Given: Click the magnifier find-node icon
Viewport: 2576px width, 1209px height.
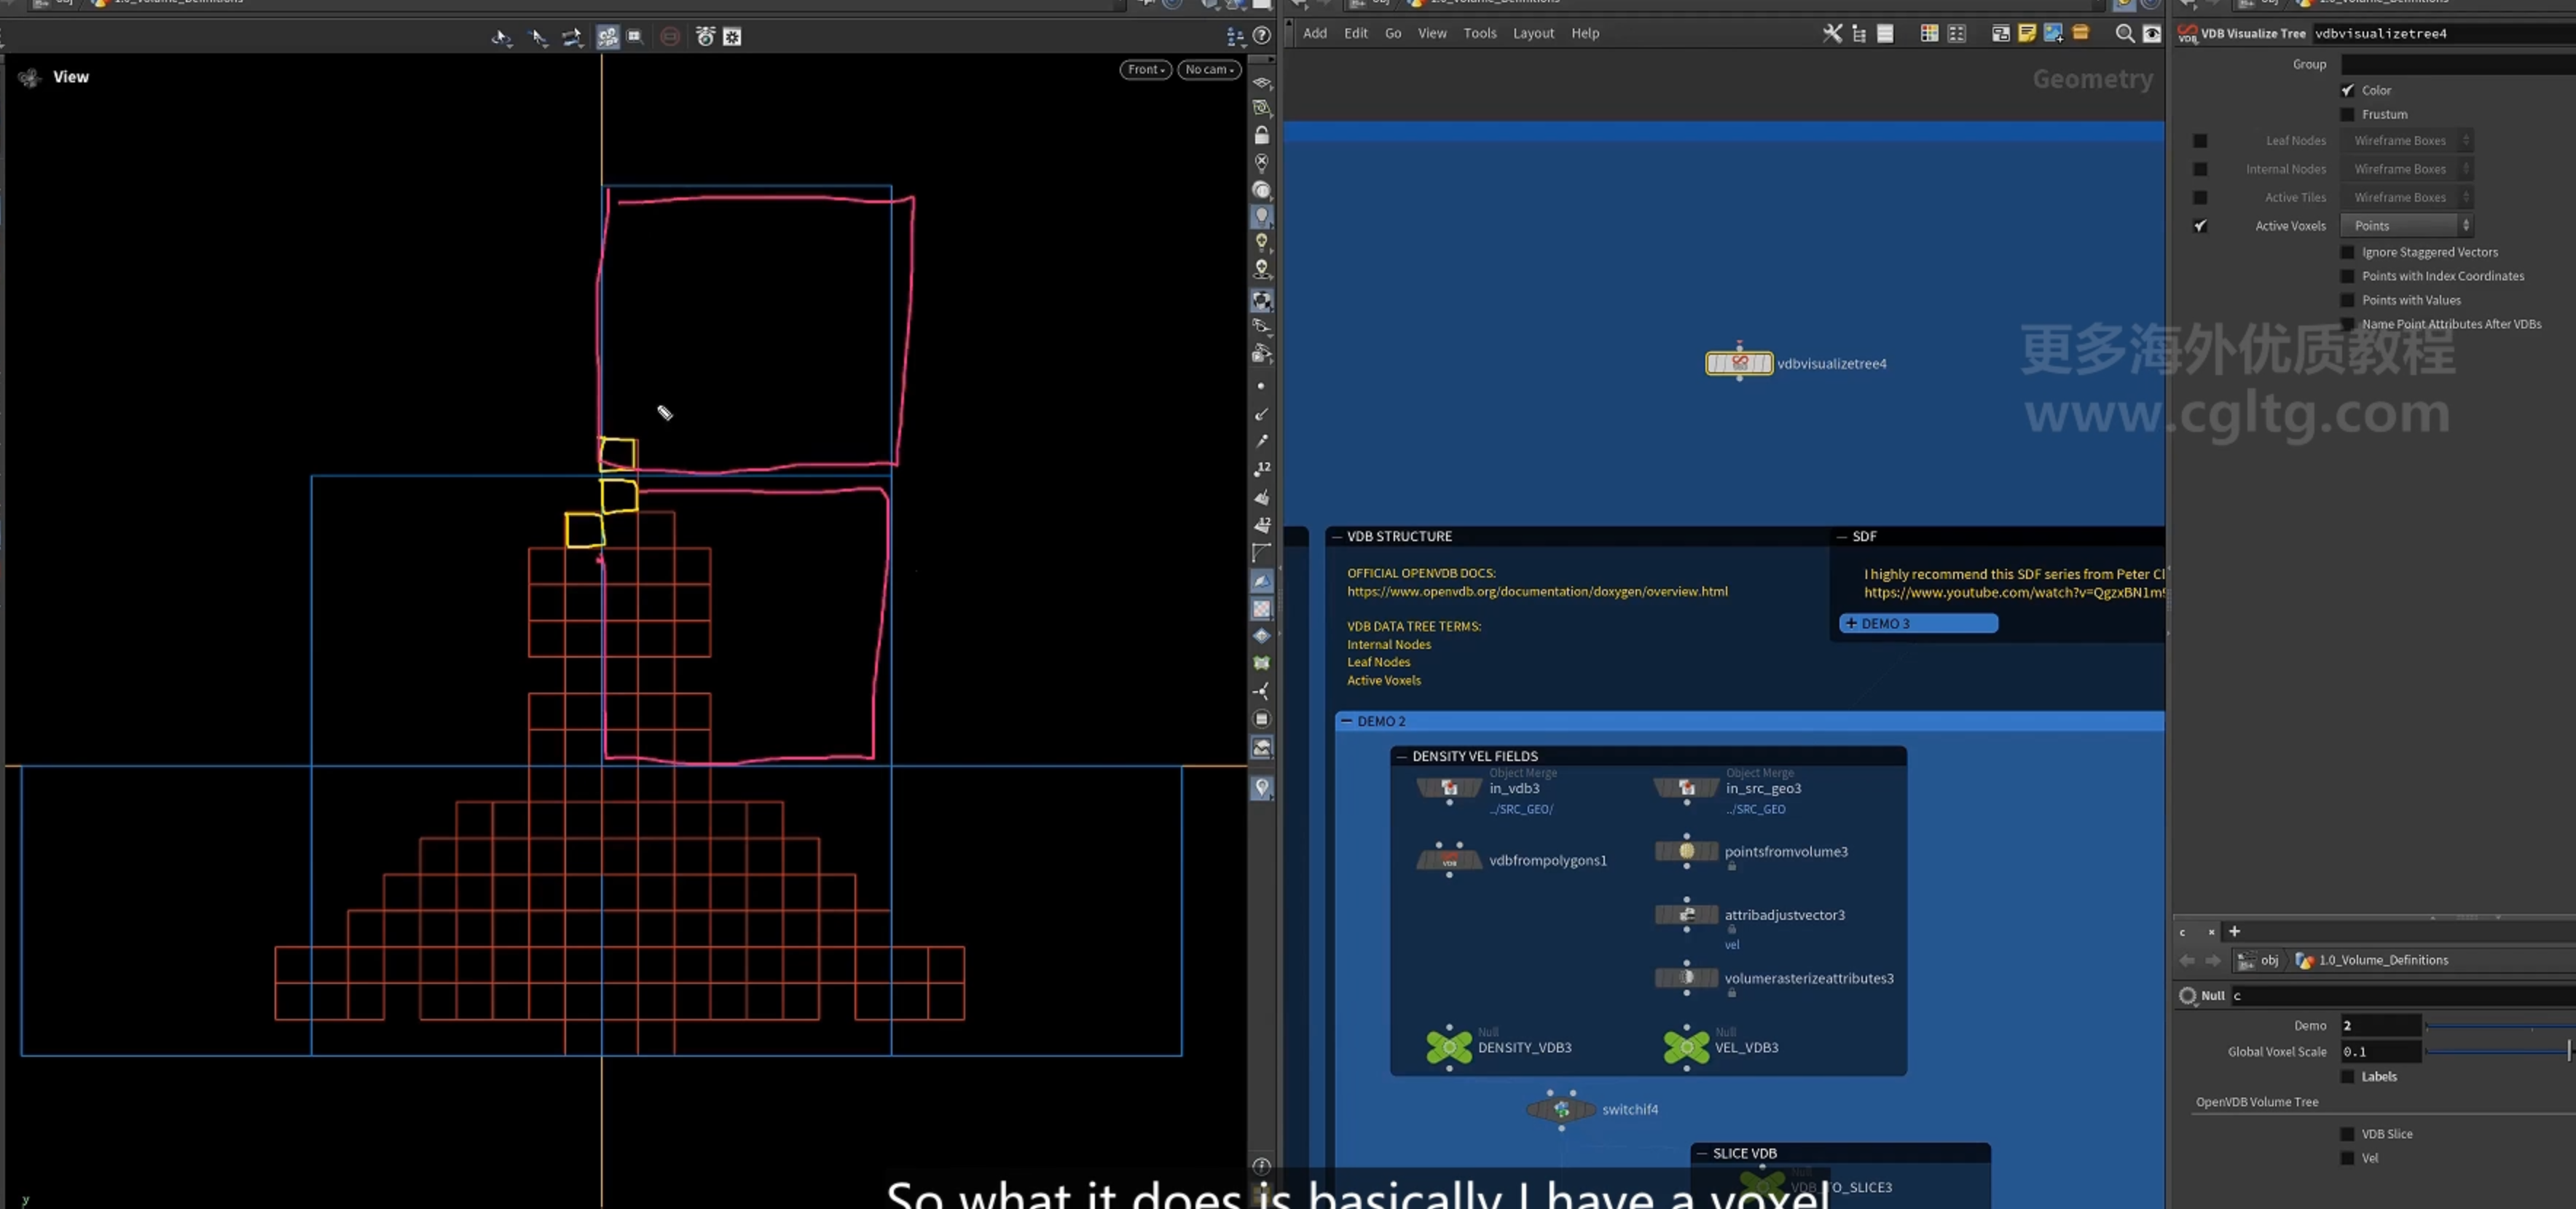Looking at the screenshot, I should click(2124, 33).
